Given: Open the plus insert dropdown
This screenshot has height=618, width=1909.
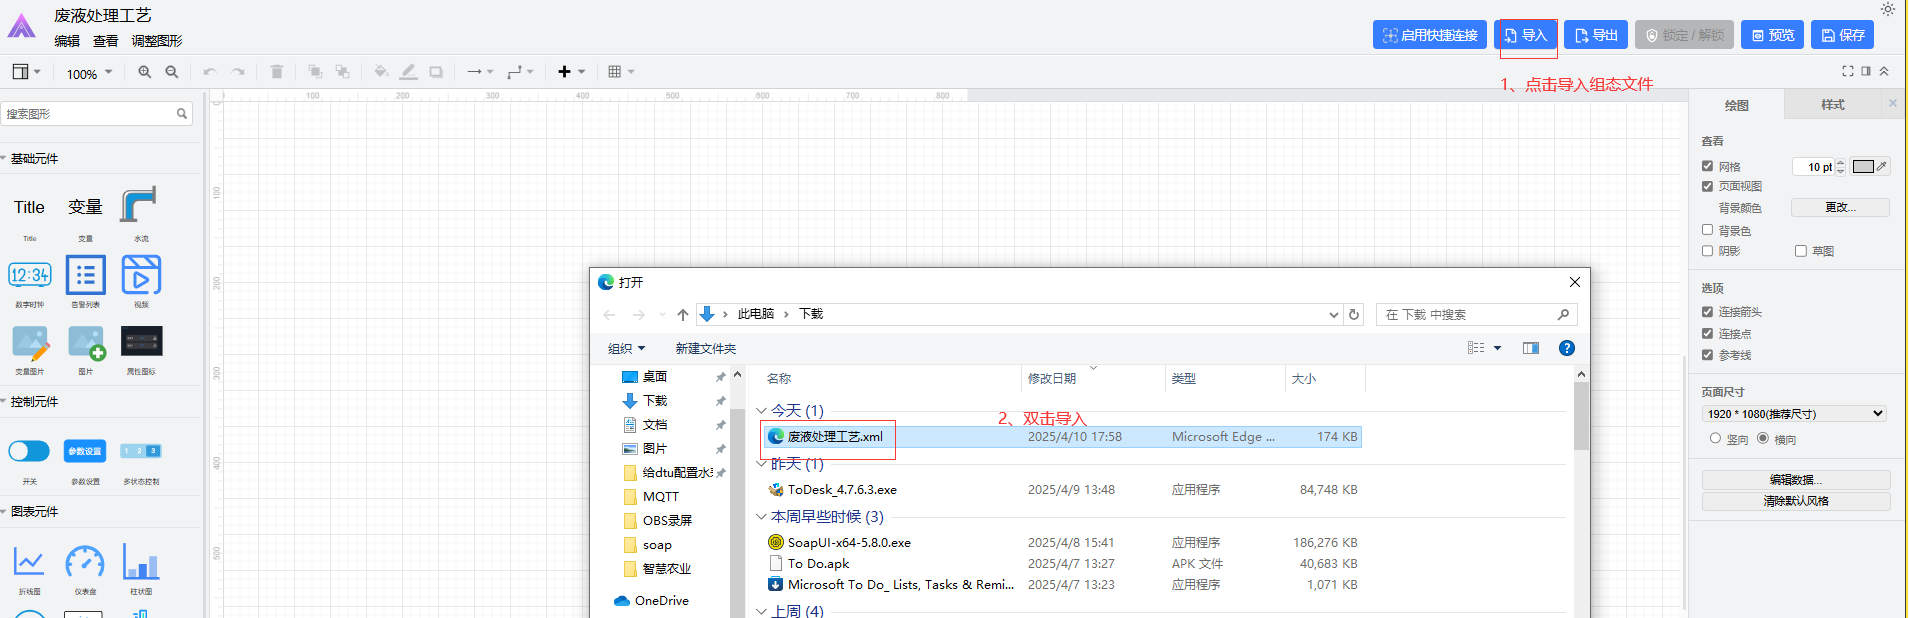Looking at the screenshot, I should (x=571, y=72).
